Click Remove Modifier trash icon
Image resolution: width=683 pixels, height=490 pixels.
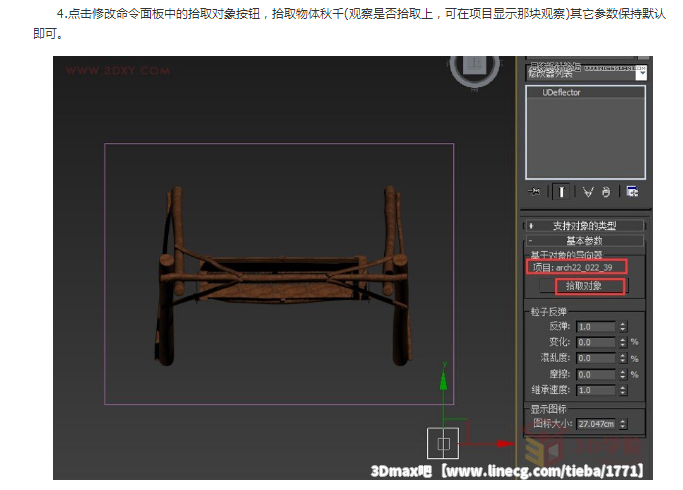pos(606,192)
